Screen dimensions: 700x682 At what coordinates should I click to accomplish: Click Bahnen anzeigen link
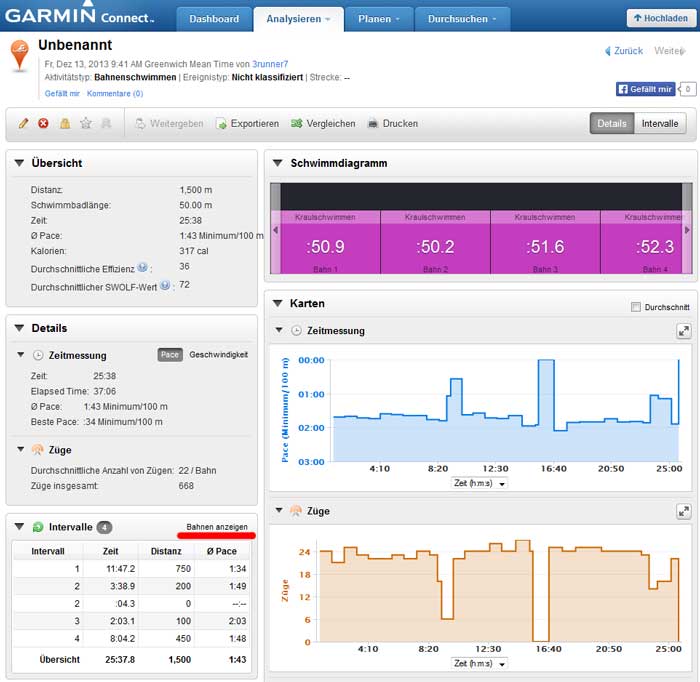217,527
